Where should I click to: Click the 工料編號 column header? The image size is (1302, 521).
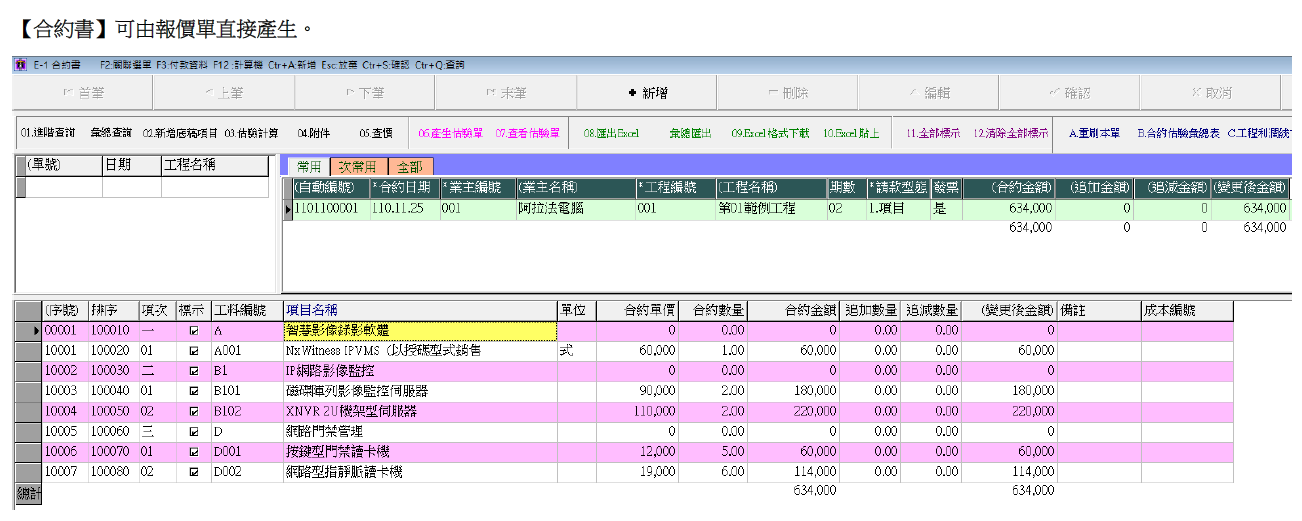tap(247, 310)
